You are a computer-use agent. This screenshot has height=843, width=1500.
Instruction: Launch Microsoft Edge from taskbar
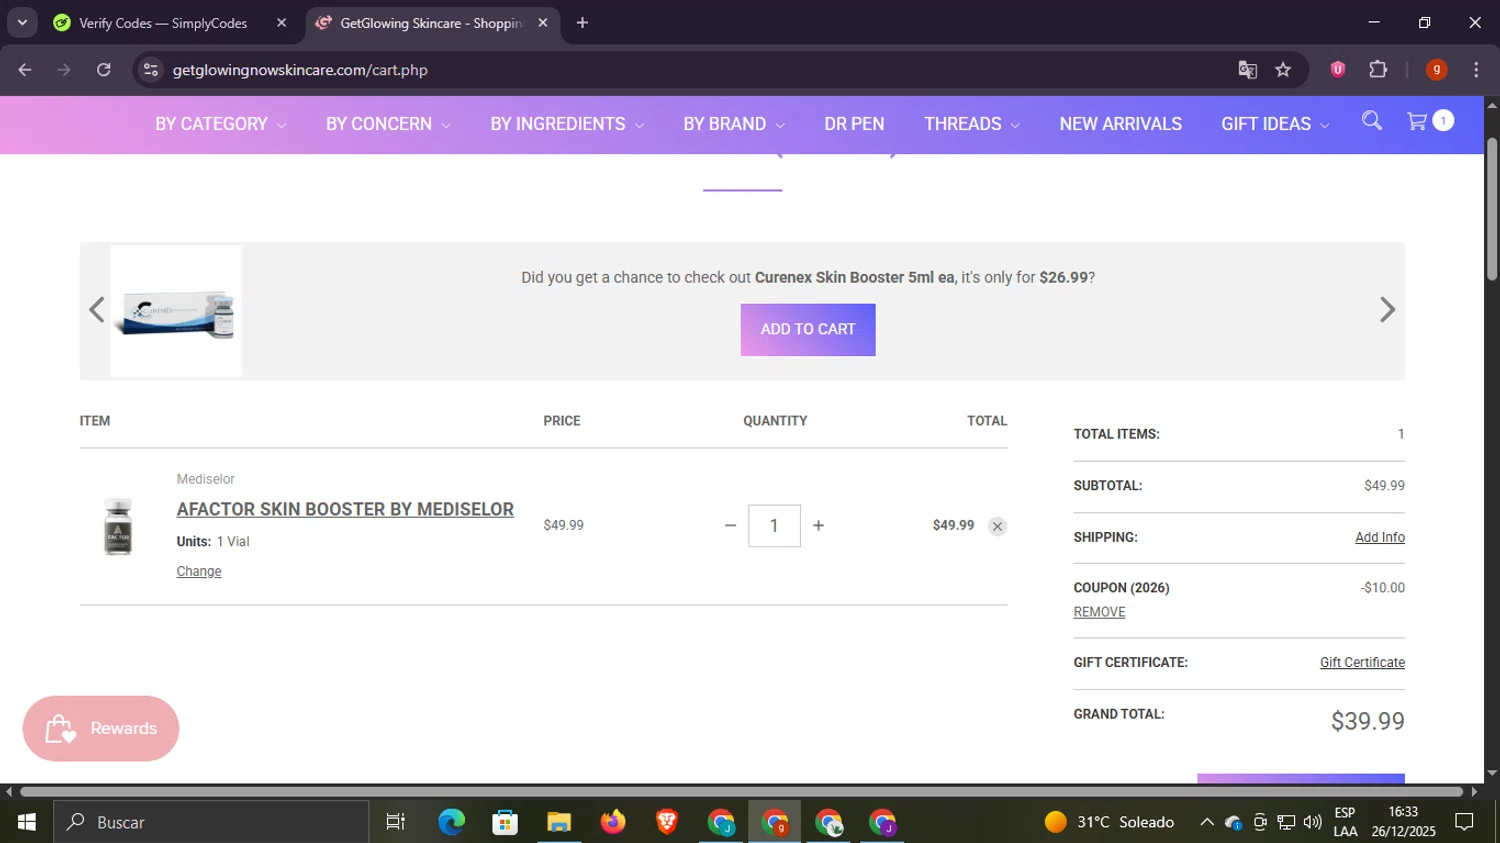(451, 822)
